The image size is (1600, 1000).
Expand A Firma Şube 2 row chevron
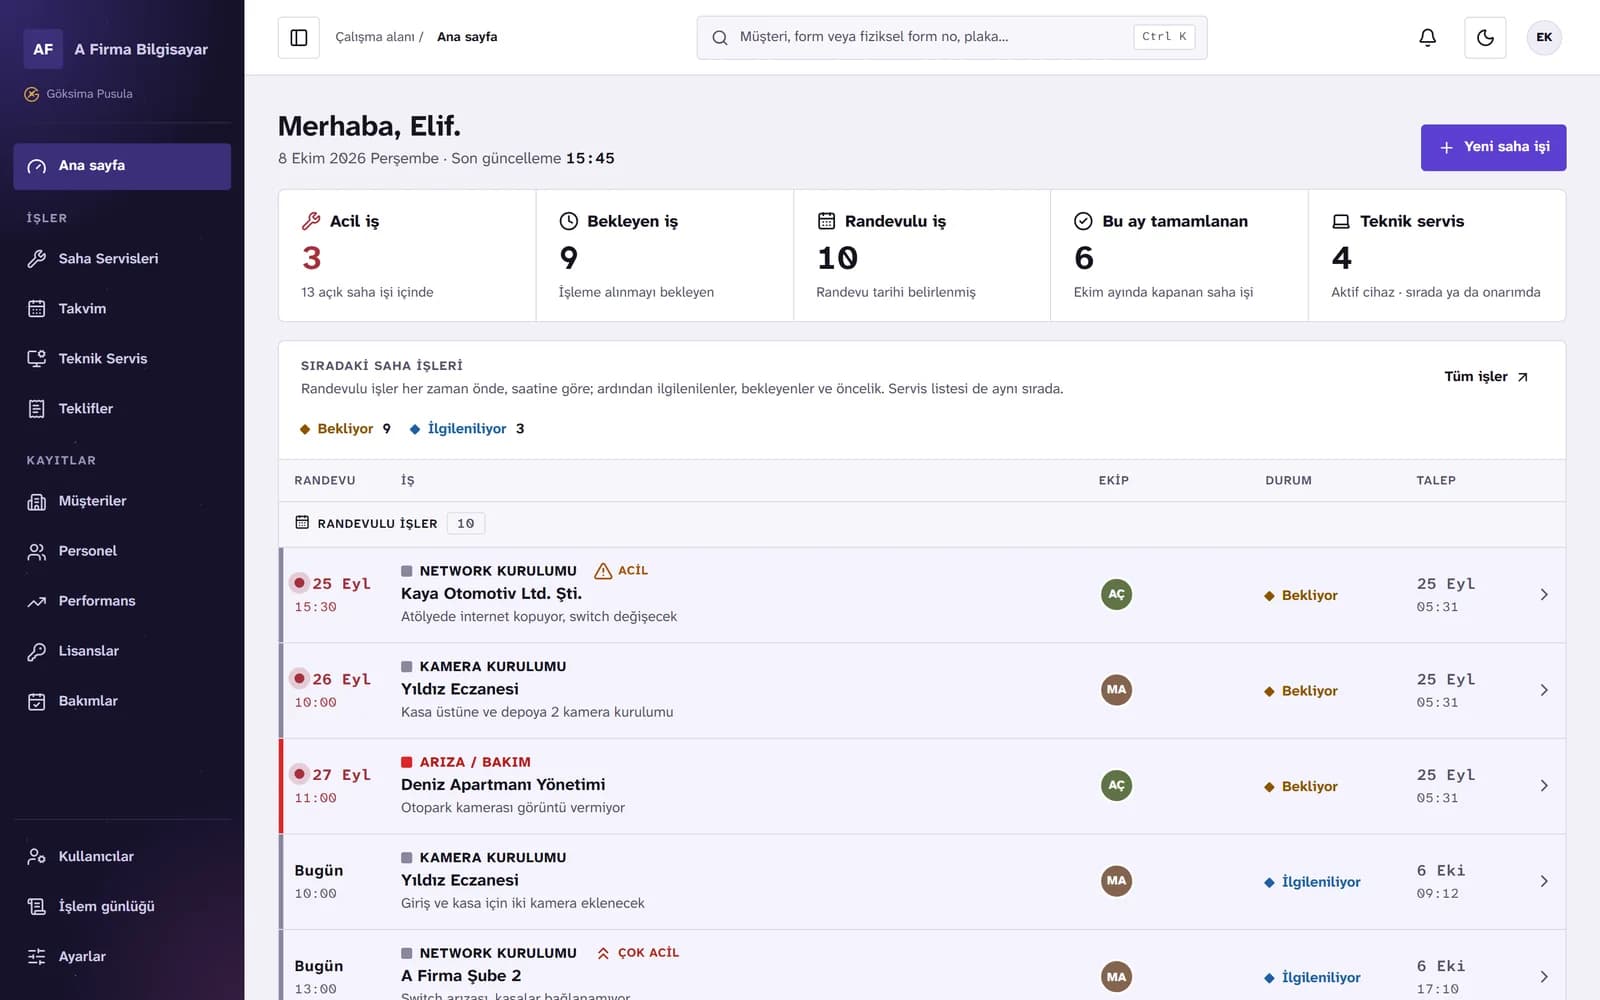coord(1544,977)
